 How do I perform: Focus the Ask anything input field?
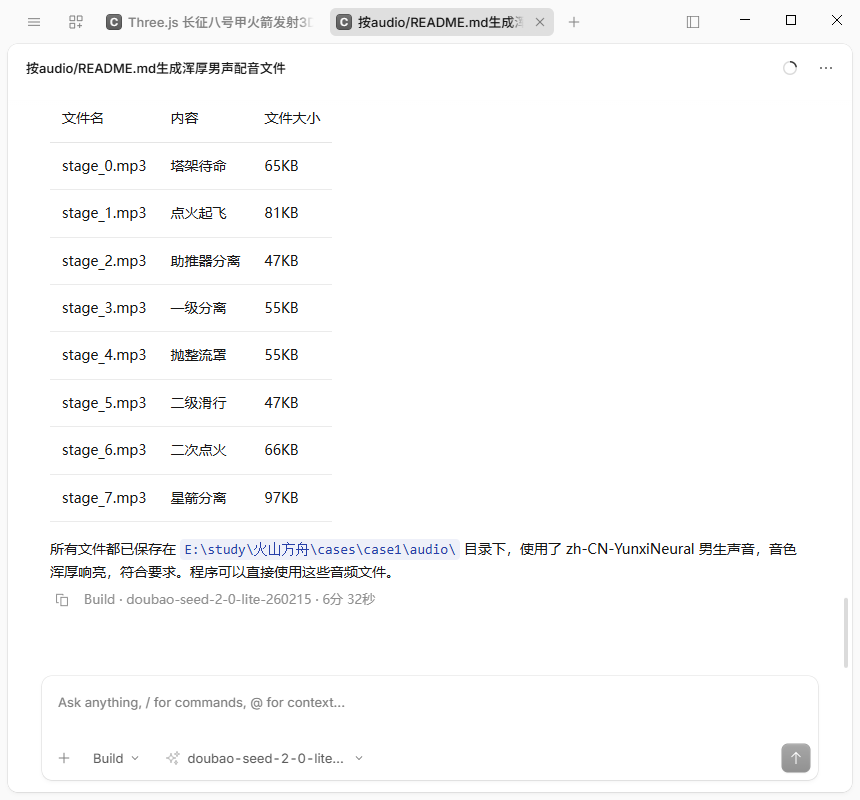click(430, 702)
